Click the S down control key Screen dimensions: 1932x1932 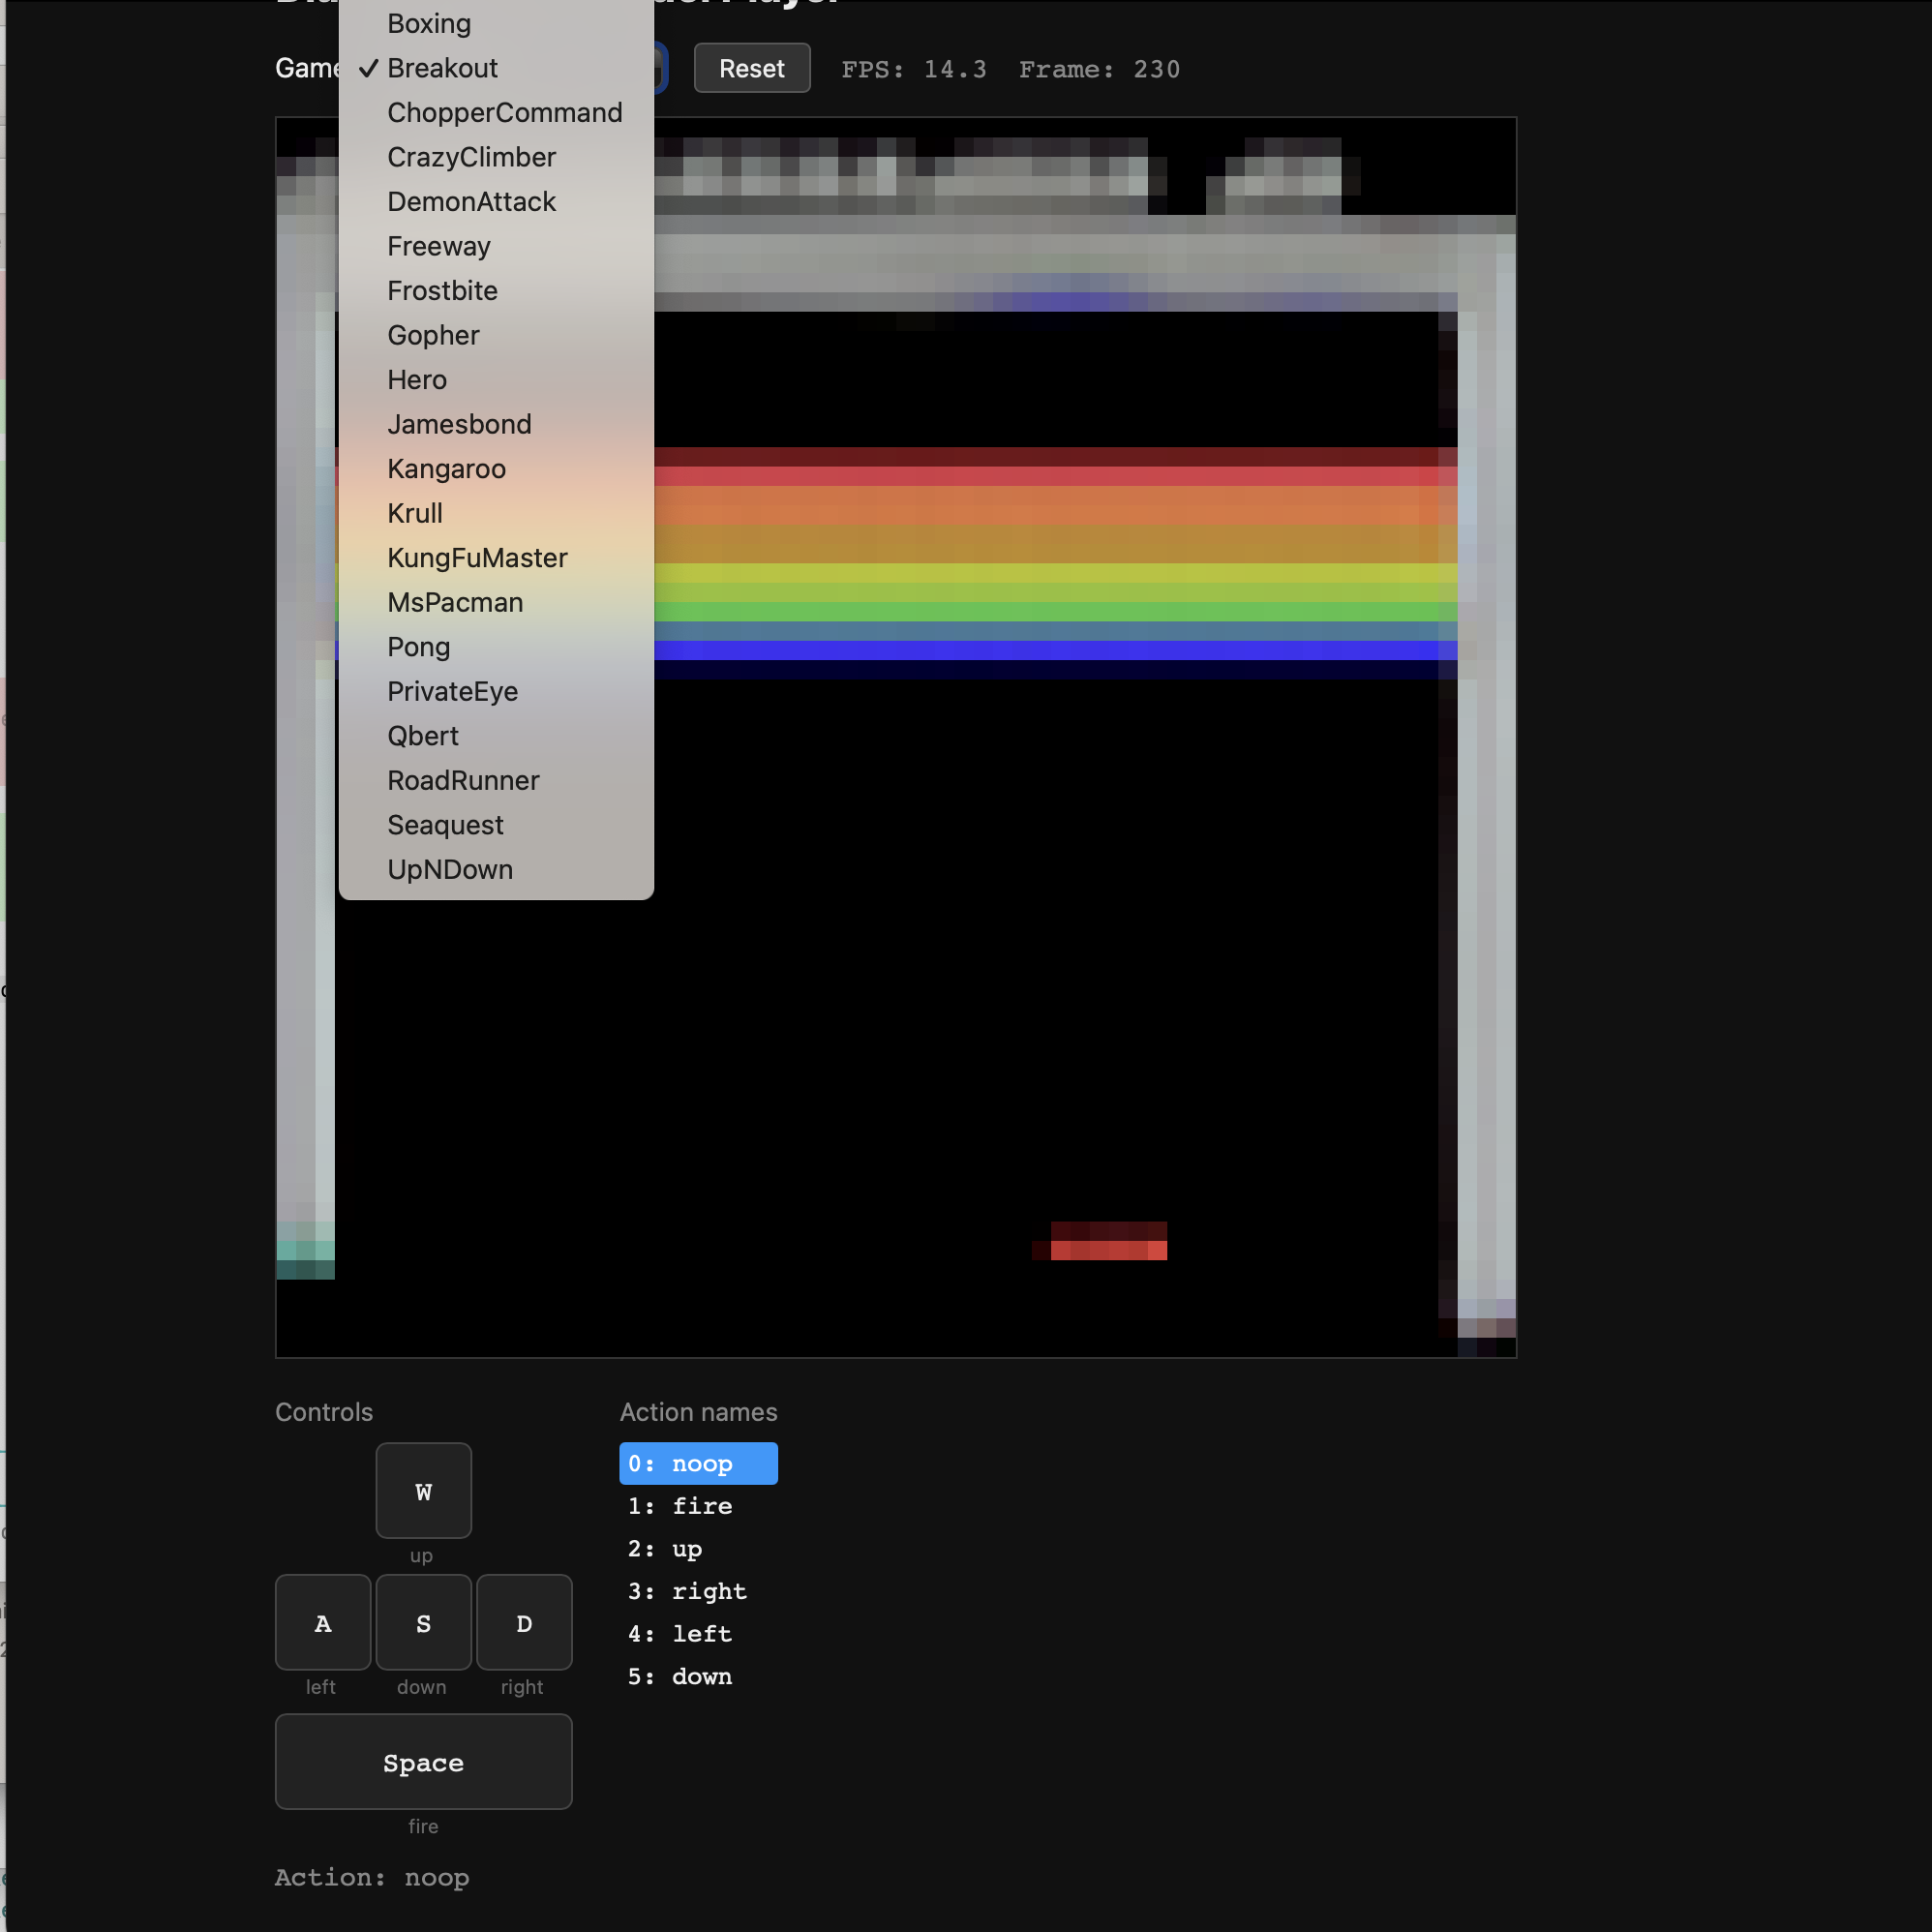(424, 1622)
